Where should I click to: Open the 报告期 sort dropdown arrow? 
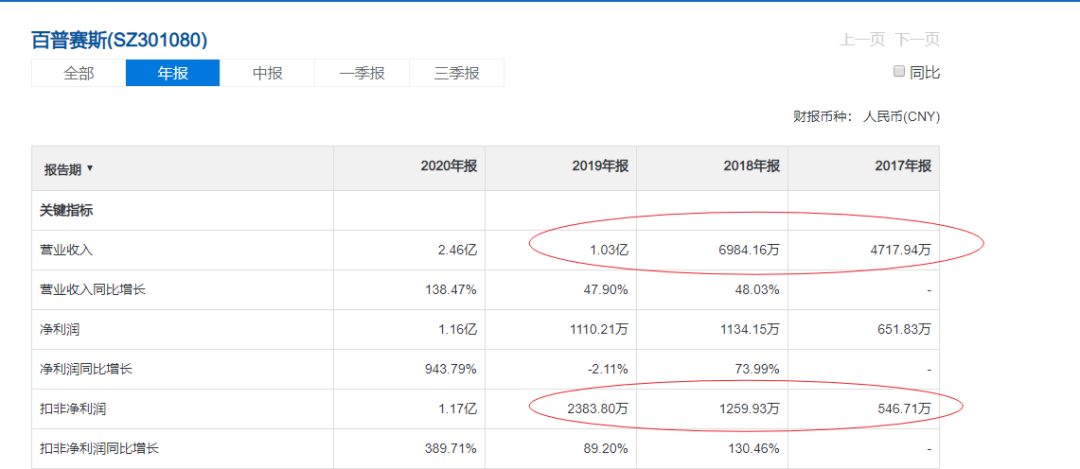pyautogui.click(x=90, y=169)
